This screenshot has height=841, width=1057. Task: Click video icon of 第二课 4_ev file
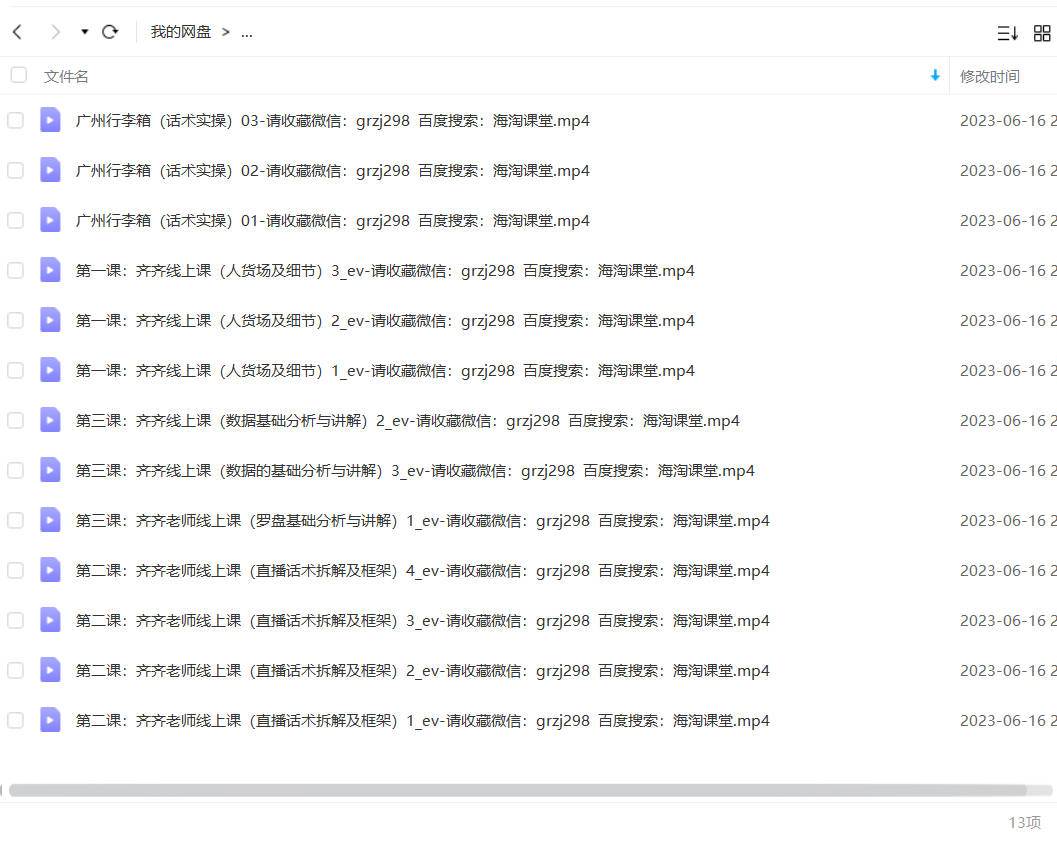(x=50, y=569)
